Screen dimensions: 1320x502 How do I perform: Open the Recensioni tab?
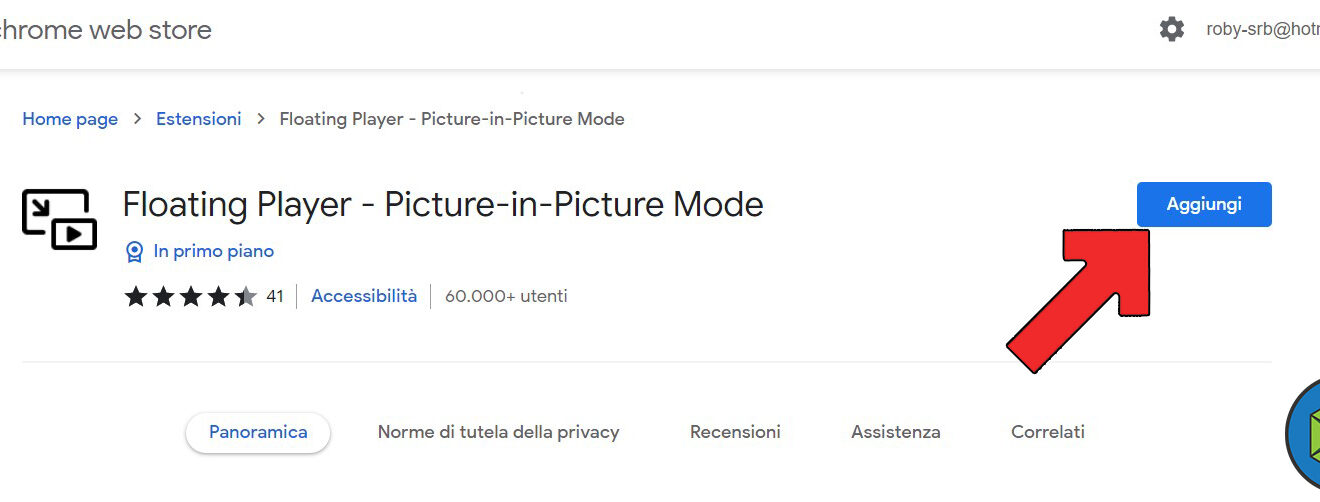[x=735, y=432]
